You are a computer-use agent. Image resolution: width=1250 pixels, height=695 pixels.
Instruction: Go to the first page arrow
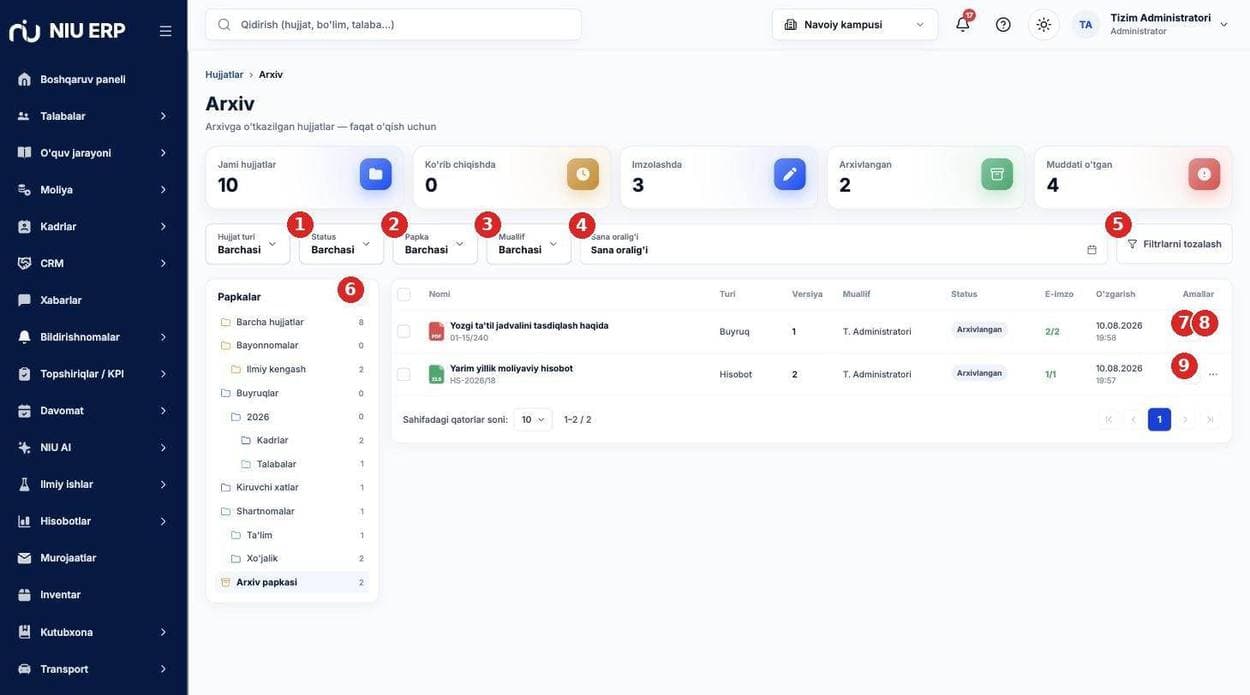coord(1109,420)
